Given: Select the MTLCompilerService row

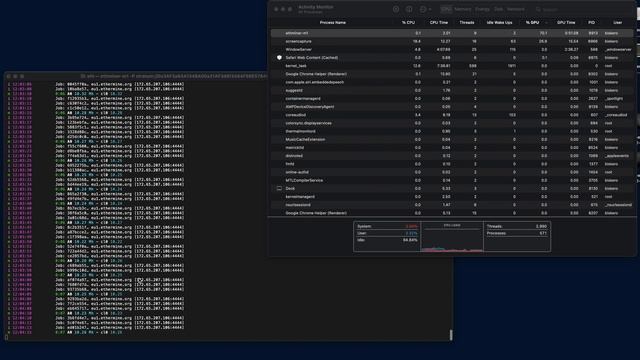Looking at the screenshot, I should [x=452, y=180].
